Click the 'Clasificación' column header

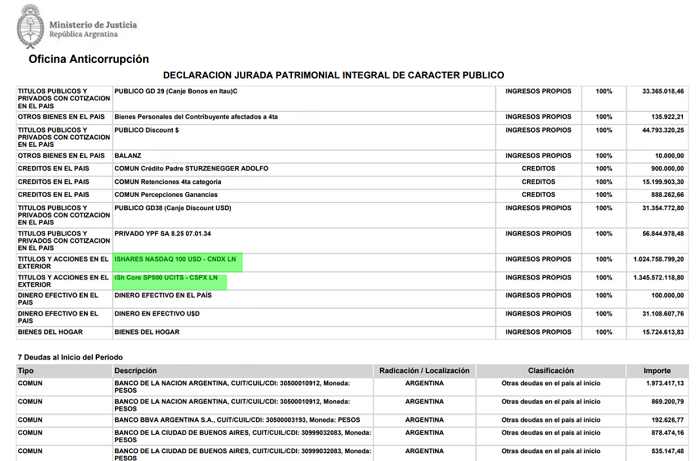(x=550, y=371)
